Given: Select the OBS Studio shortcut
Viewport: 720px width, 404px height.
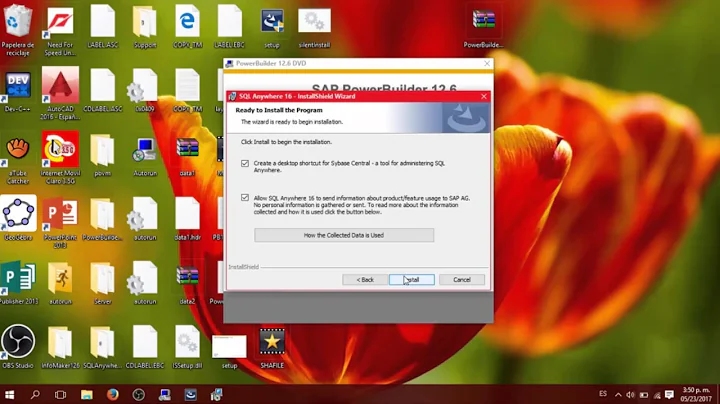Looking at the screenshot, I should [18, 347].
